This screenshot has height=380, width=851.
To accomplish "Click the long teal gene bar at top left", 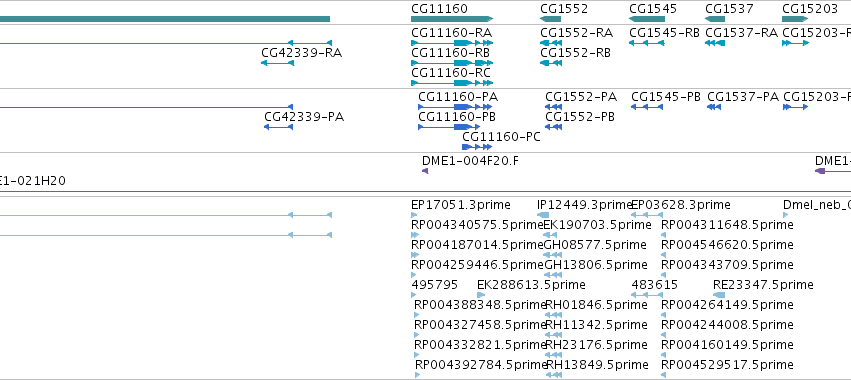I will click(165, 19).
